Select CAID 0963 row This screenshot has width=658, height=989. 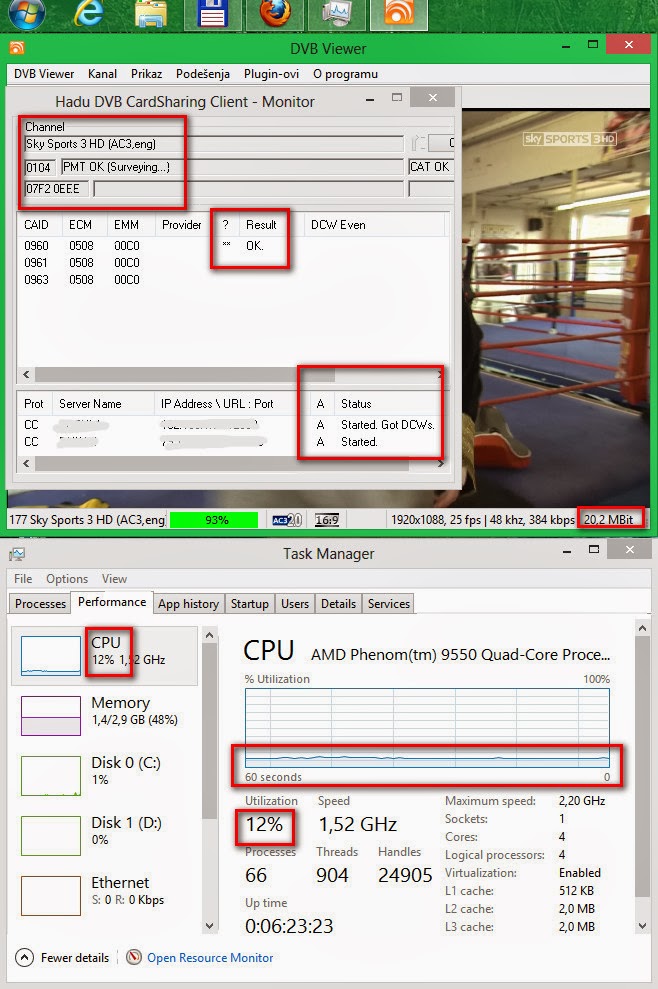[x=233, y=279]
